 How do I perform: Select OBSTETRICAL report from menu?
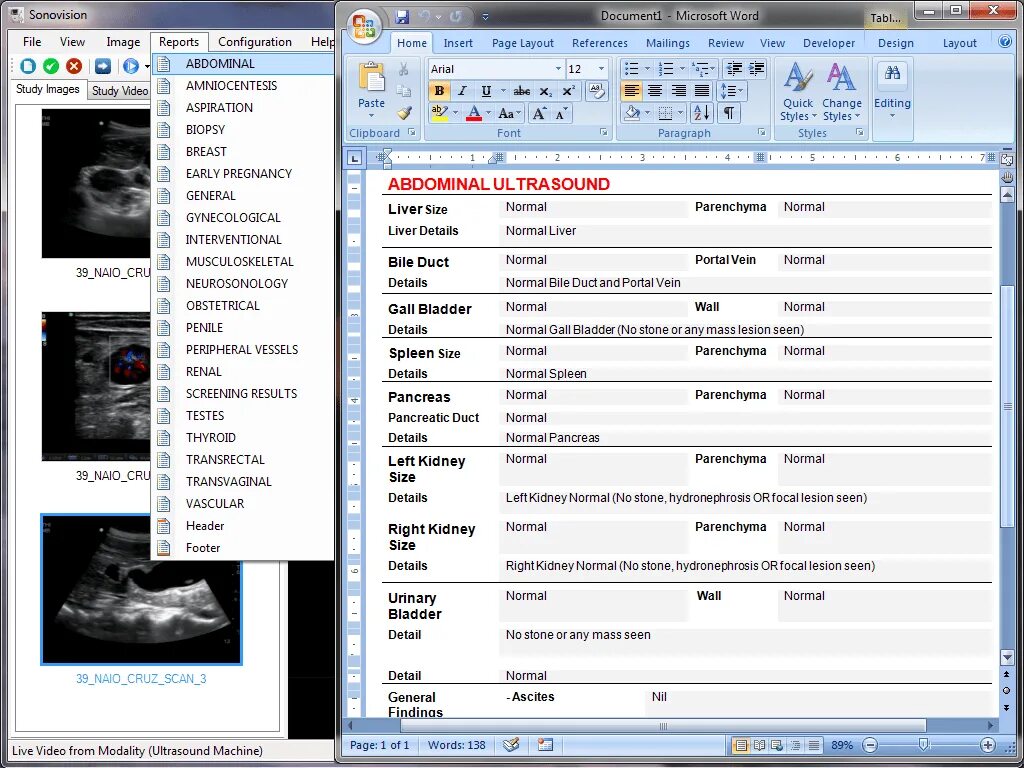243,306
